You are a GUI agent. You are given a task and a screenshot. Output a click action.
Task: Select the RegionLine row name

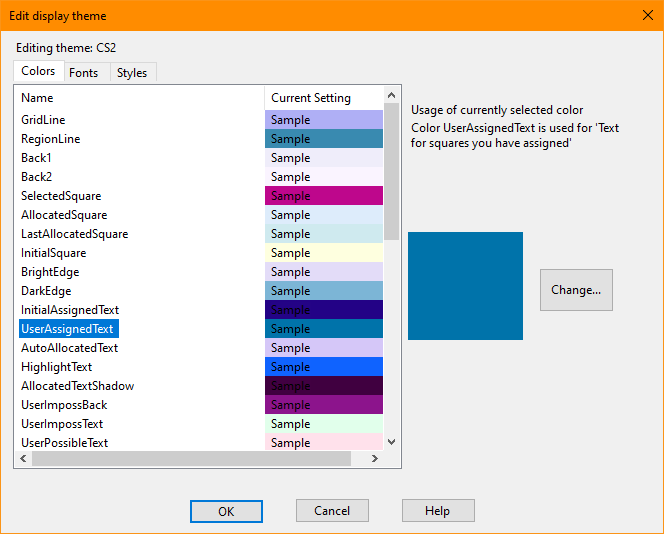pos(51,139)
